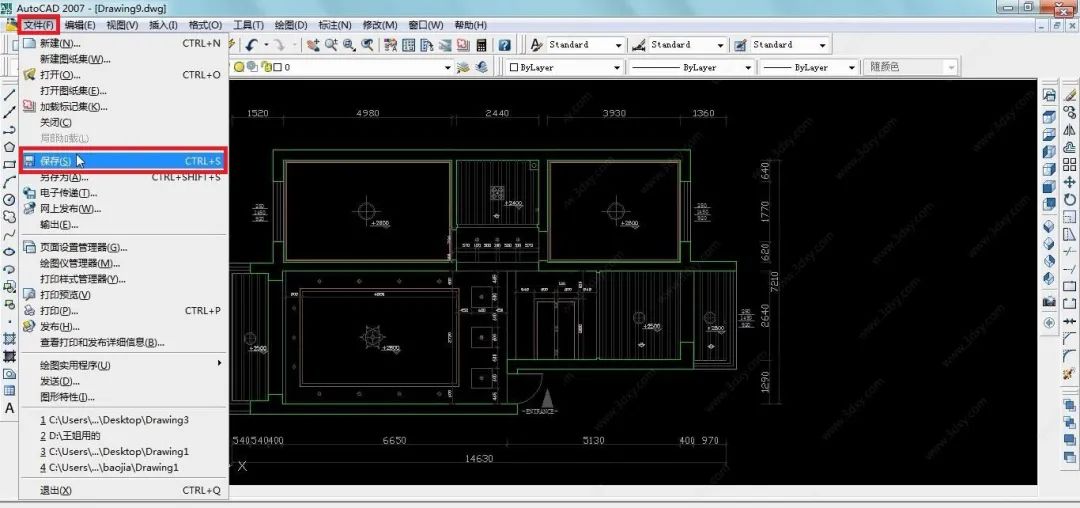The height and width of the screenshot is (508, 1080).
Task: Click the layer 0 color swatch
Action: point(278,67)
